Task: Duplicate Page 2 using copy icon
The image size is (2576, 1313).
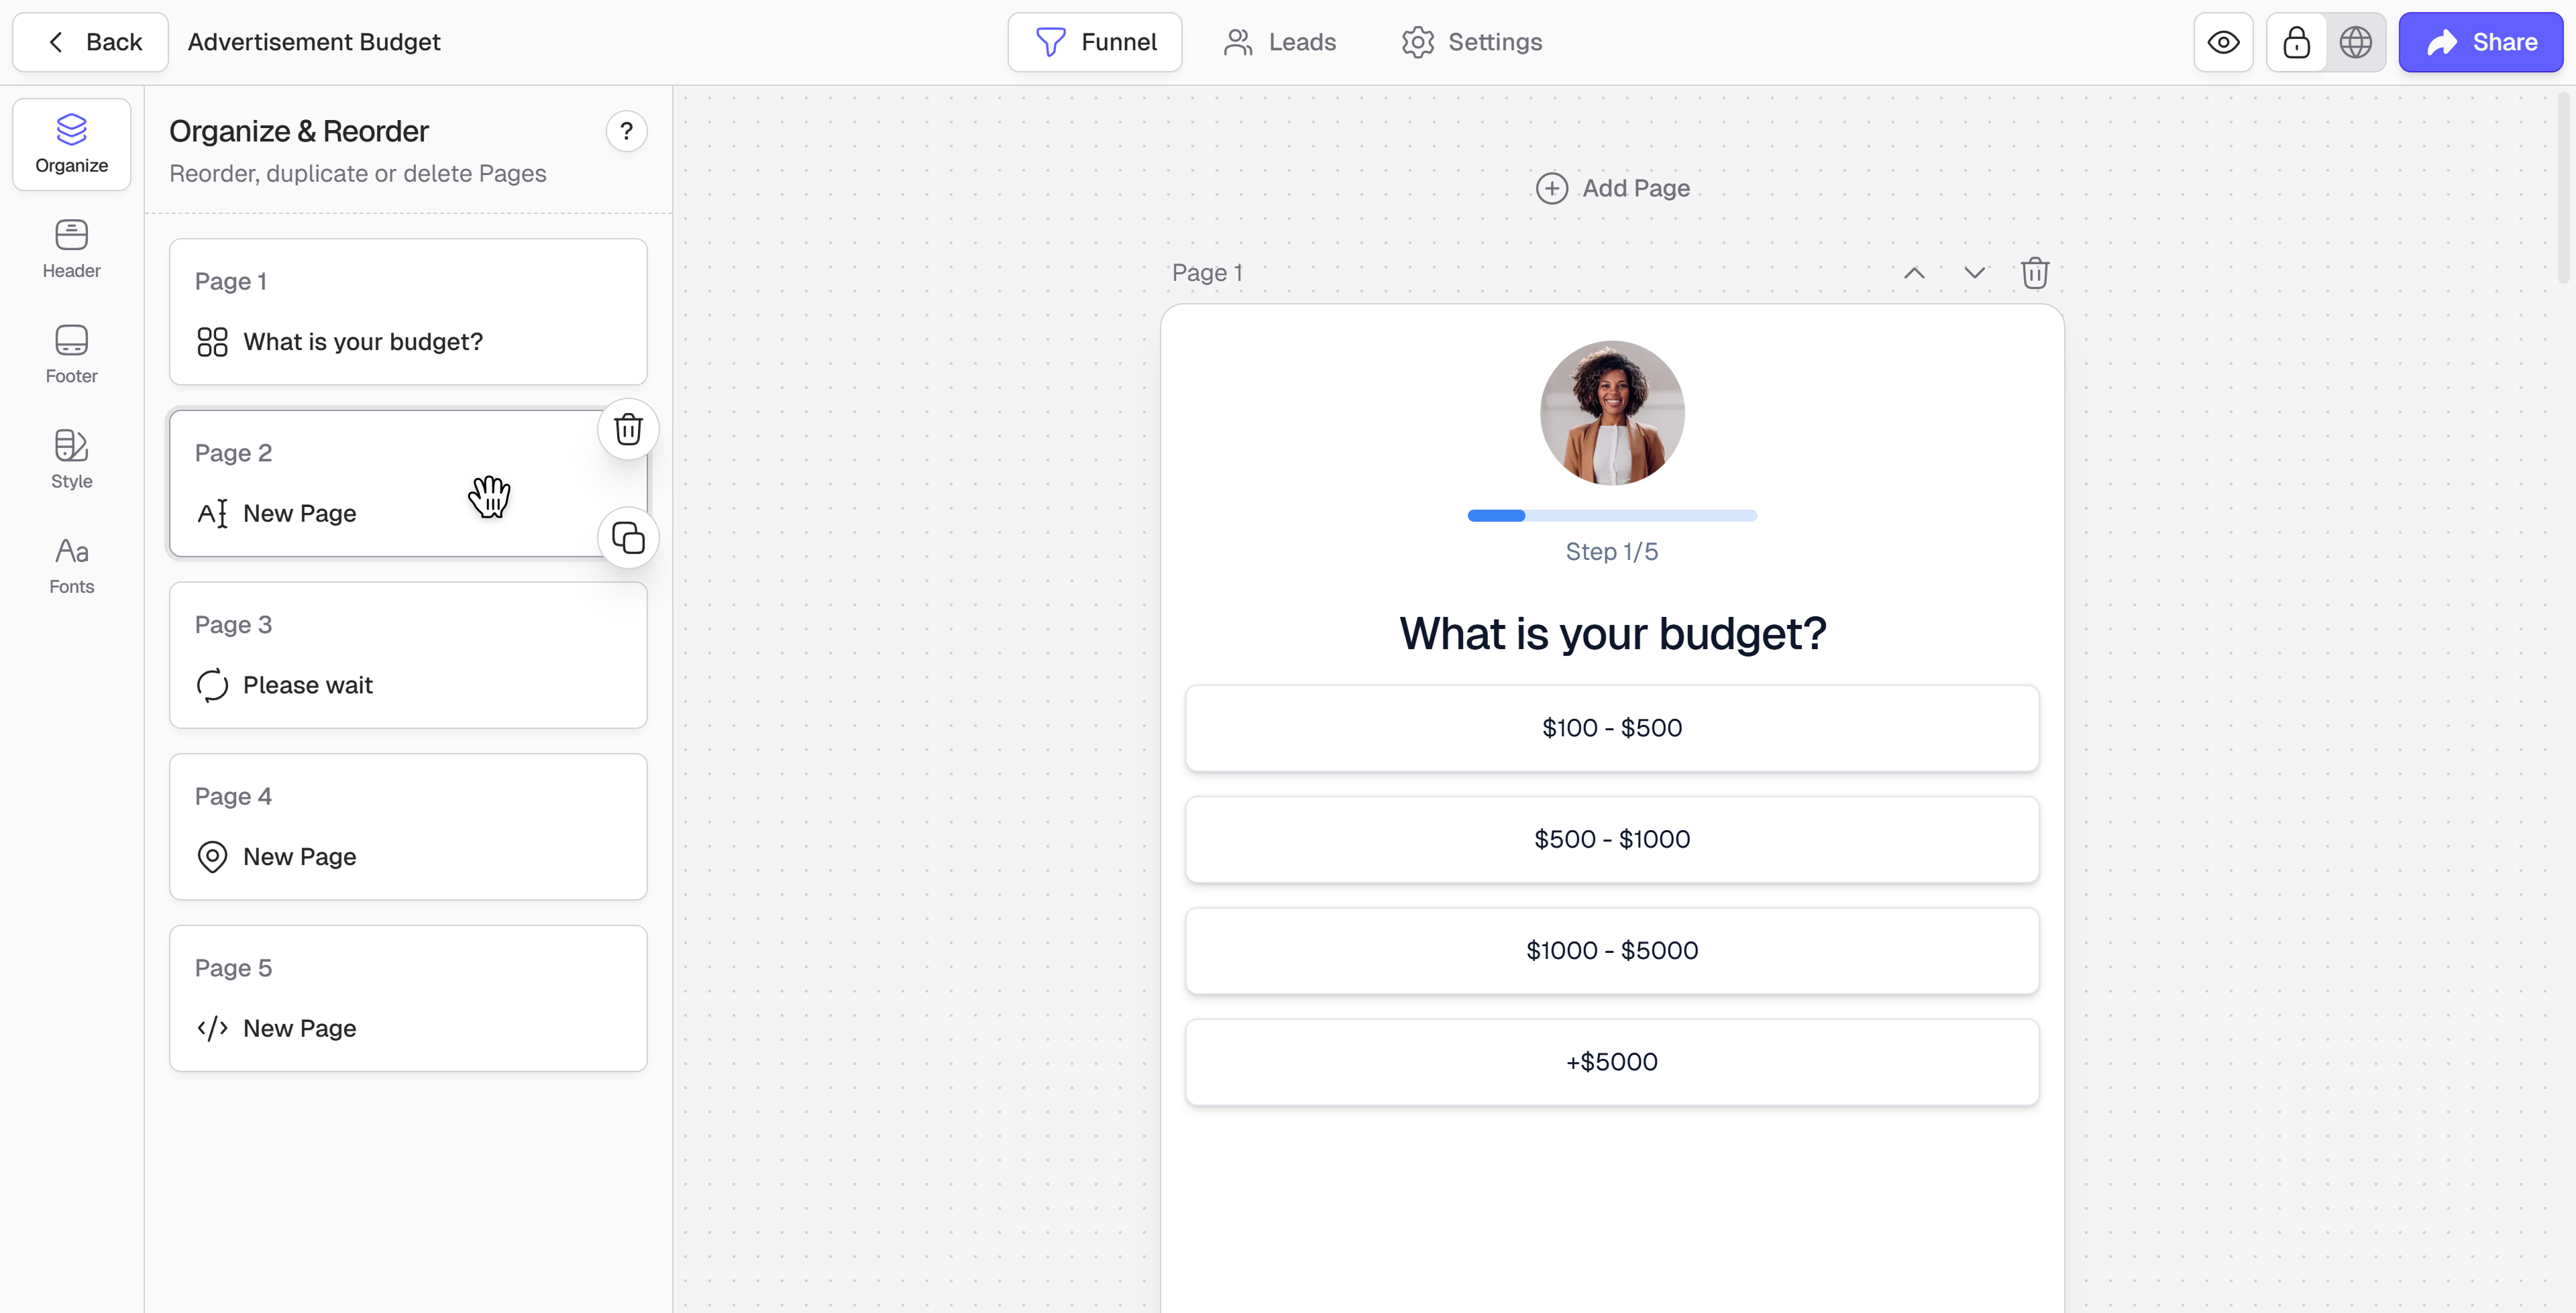Action: pos(627,538)
